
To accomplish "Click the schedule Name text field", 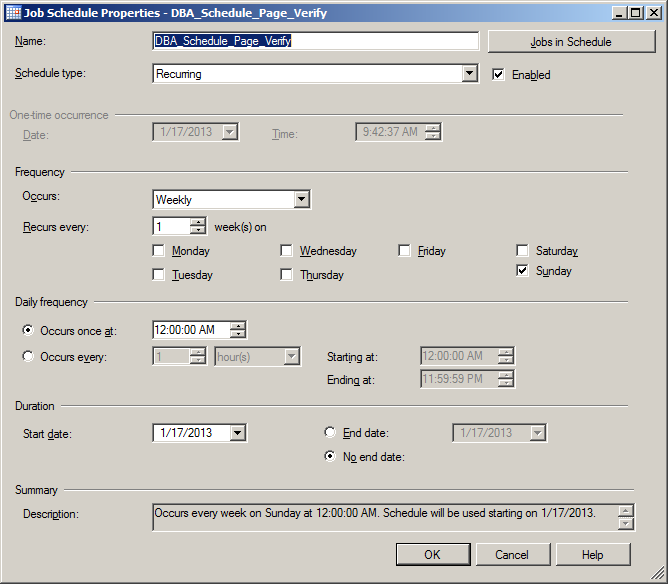I will [x=316, y=41].
